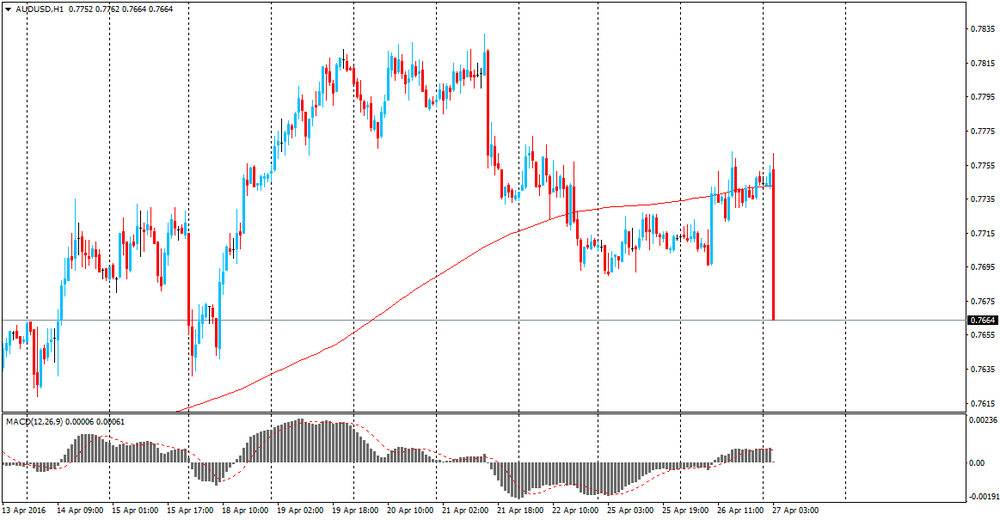
Task: Click the AUDUSD,H1 chart title text
Action: pyautogui.click(x=41, y=9)
